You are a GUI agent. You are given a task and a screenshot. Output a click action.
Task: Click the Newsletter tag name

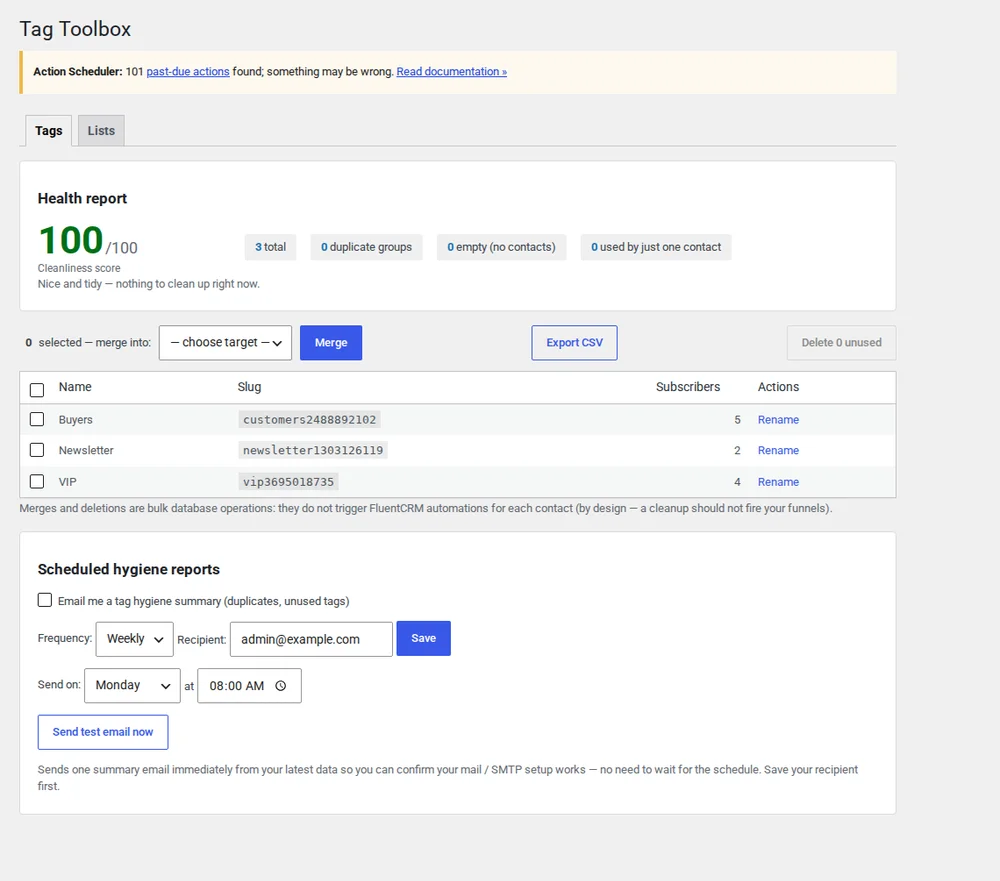coord(86,450)
